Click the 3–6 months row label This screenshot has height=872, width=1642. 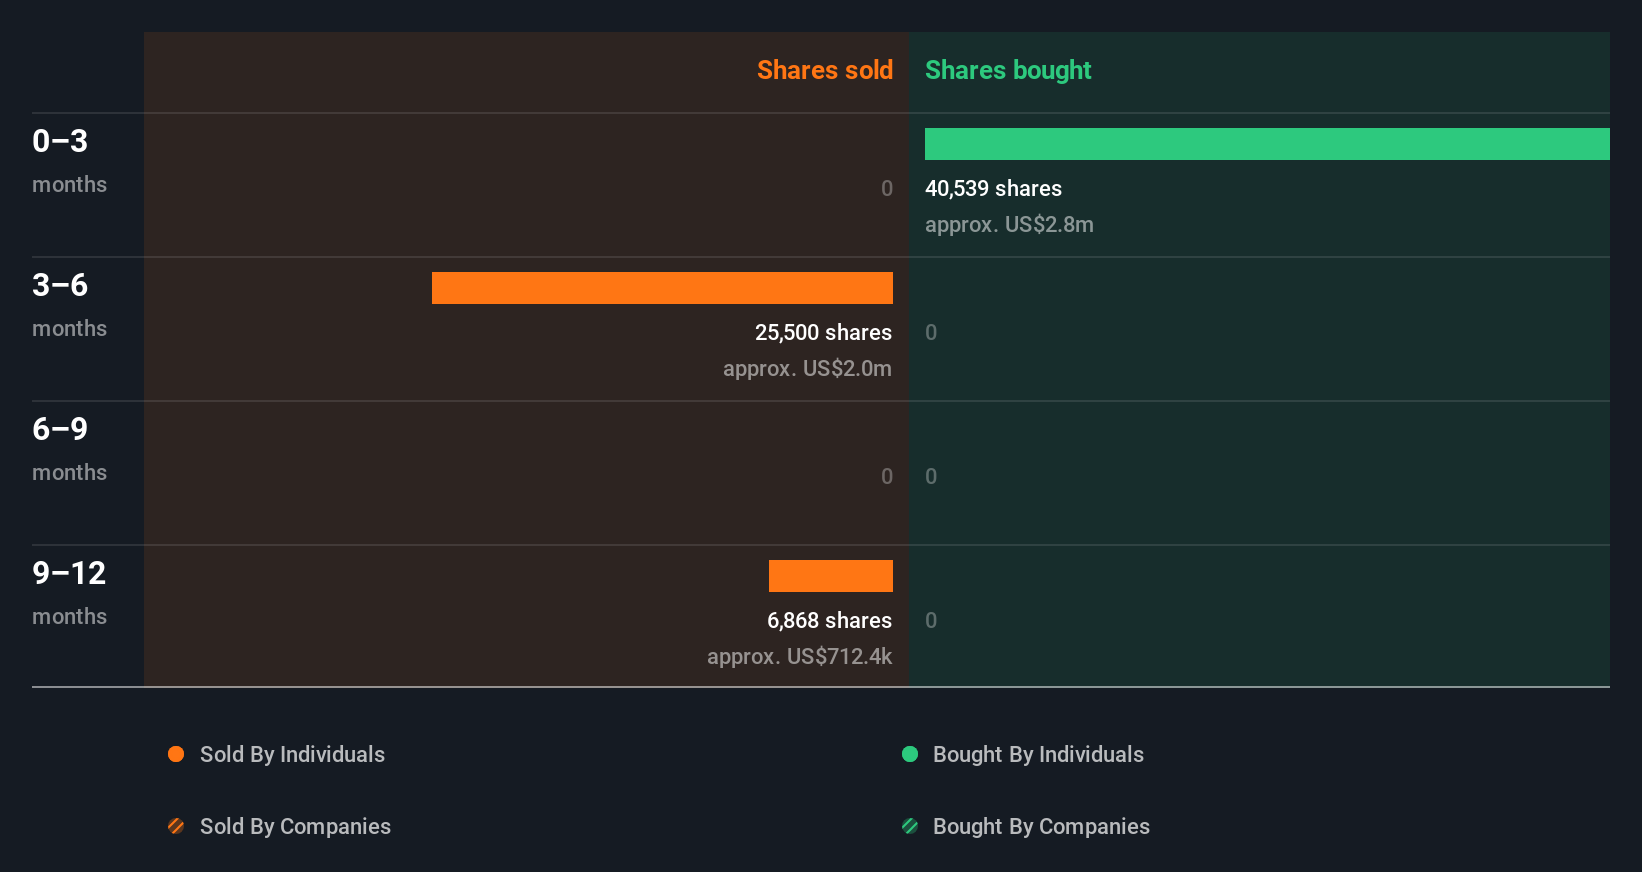point(69,305)
